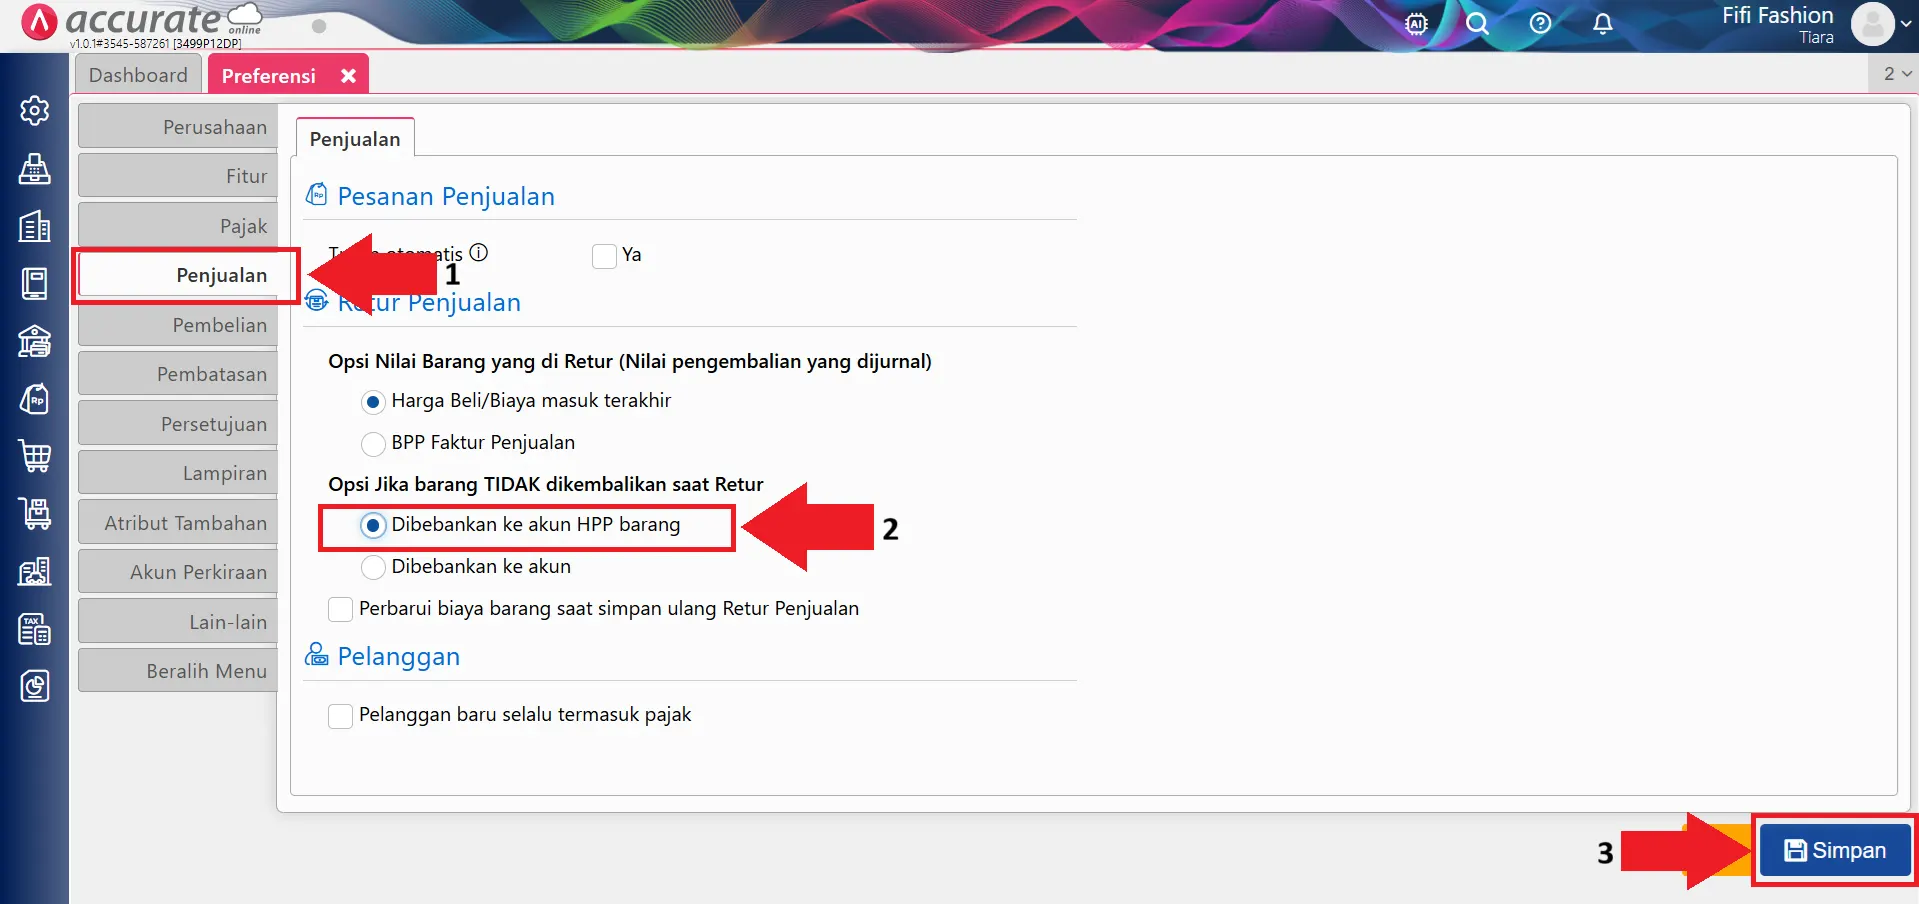Click the search magnifier icon

tap(1477, 24)
